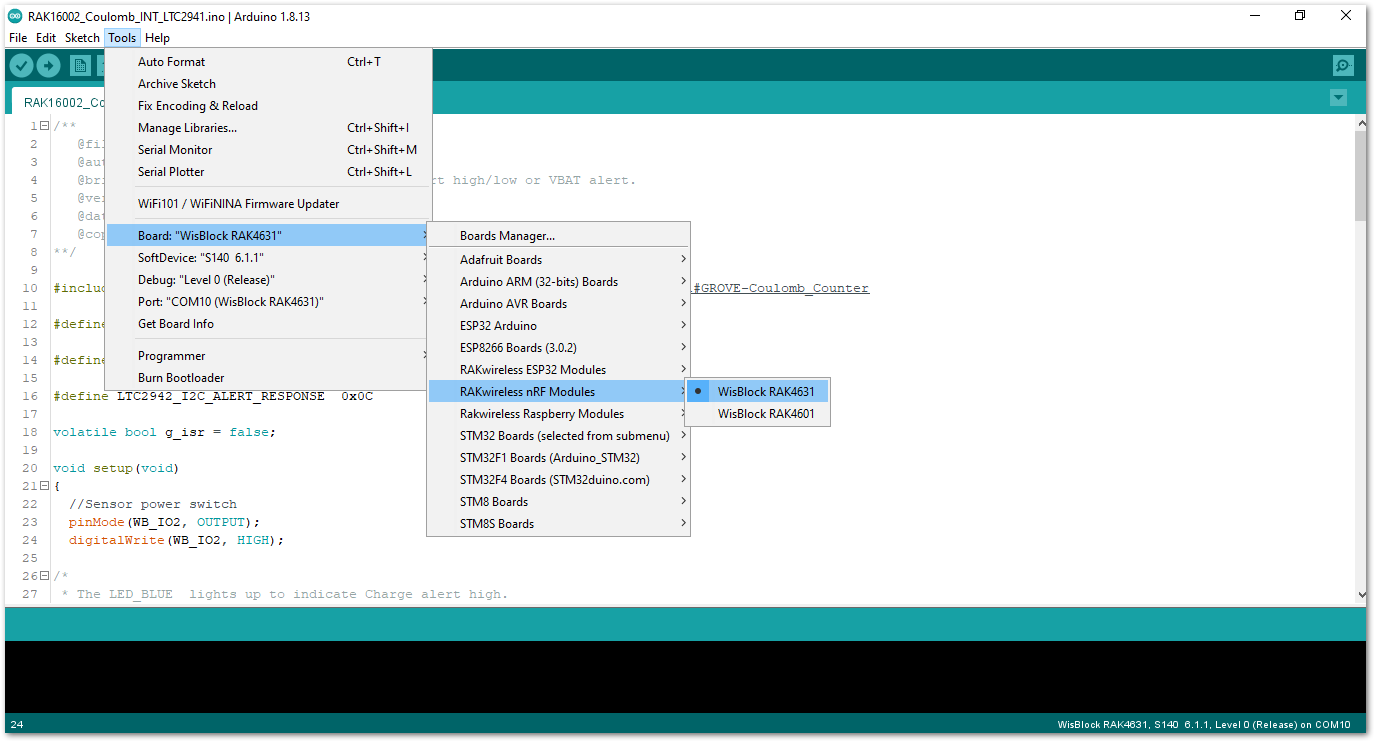Click the line number 24 in status bar

(16, 725)
